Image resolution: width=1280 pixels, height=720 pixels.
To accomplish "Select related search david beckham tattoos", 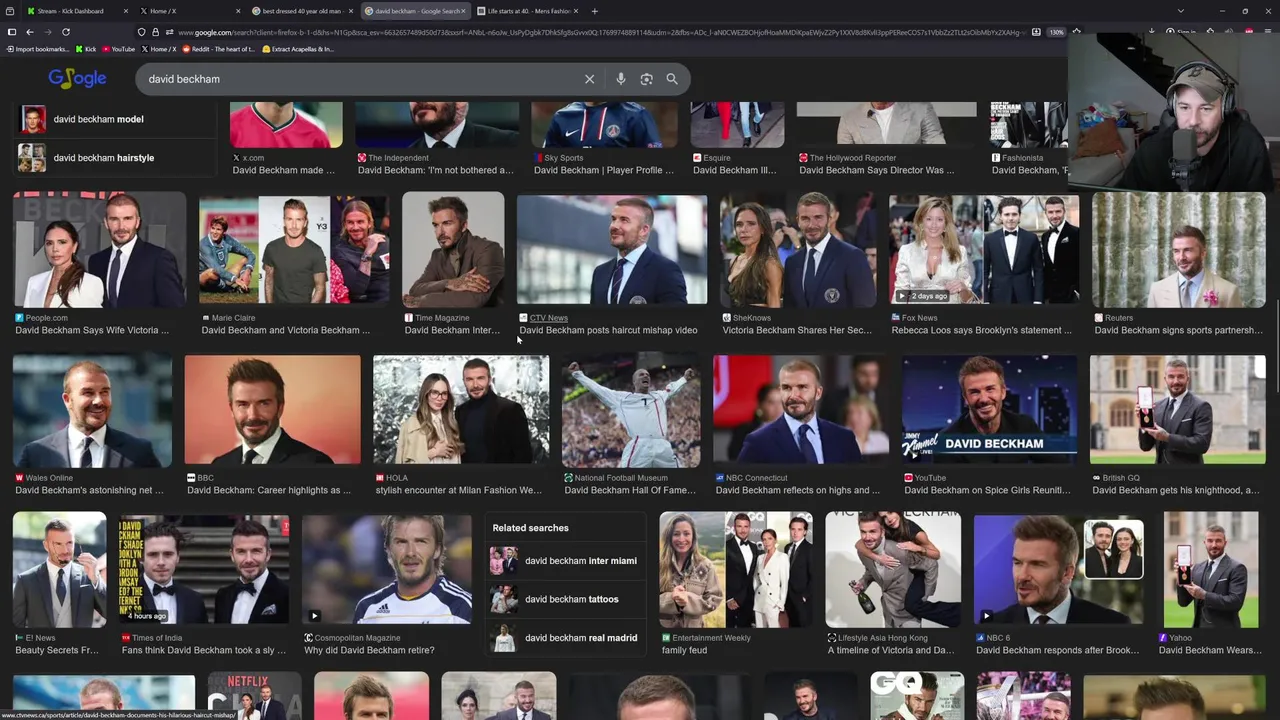I will click(x=565, y=599).
